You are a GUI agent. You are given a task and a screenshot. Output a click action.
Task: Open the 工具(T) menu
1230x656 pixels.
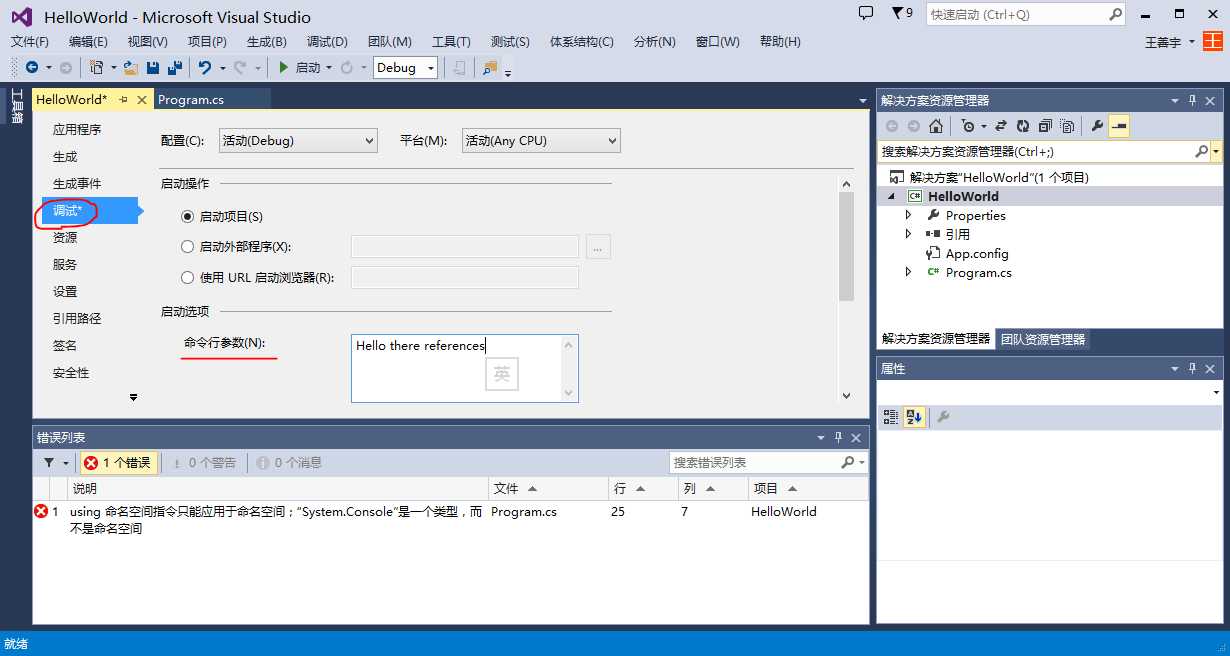point(451,41)
